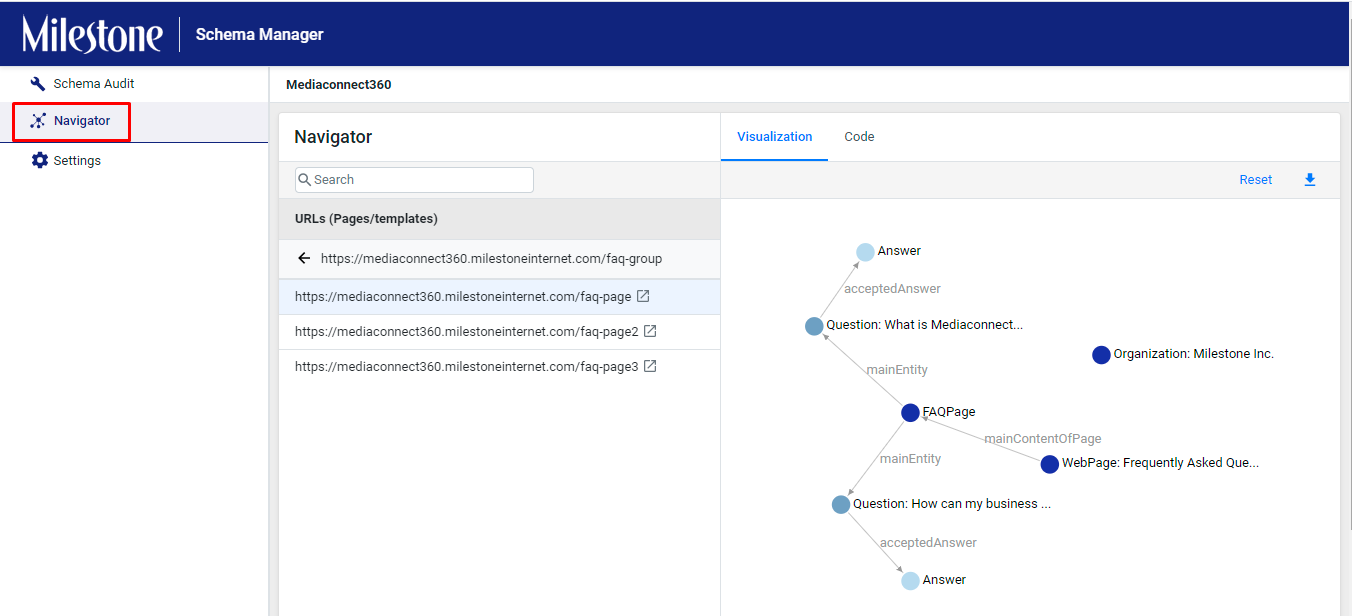The height and width of the screenshot is (616, 1352).
Task: Open faq-page in new tab icon
Action: (x=643, y=296)
